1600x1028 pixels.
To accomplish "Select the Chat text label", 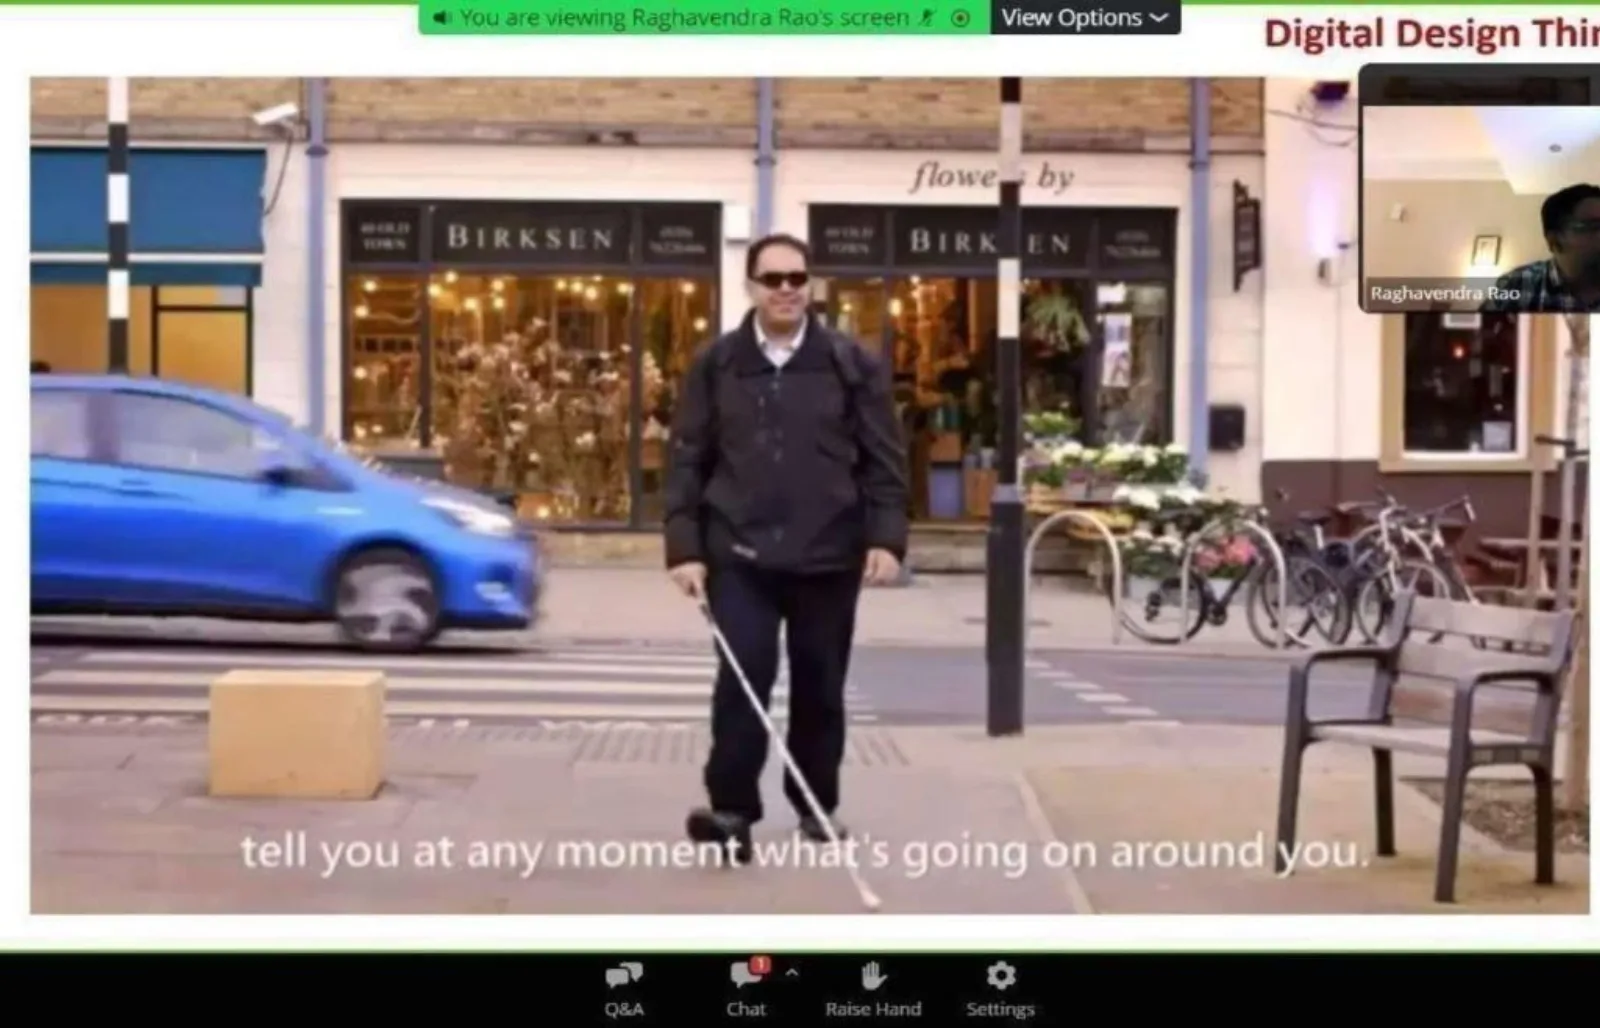I will (745, 1009).
